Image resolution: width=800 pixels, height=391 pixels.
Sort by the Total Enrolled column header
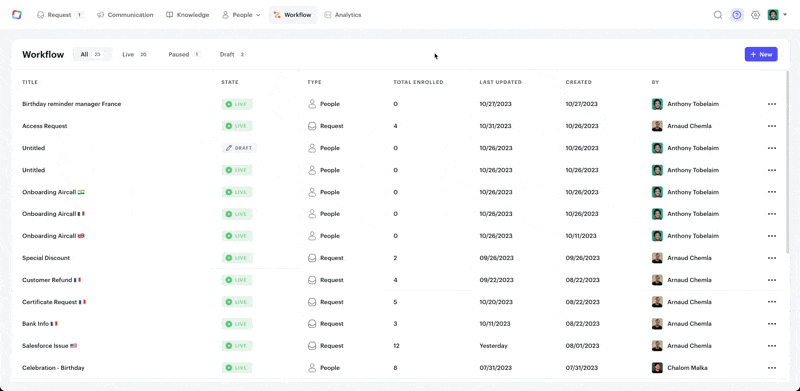(418, 82)
